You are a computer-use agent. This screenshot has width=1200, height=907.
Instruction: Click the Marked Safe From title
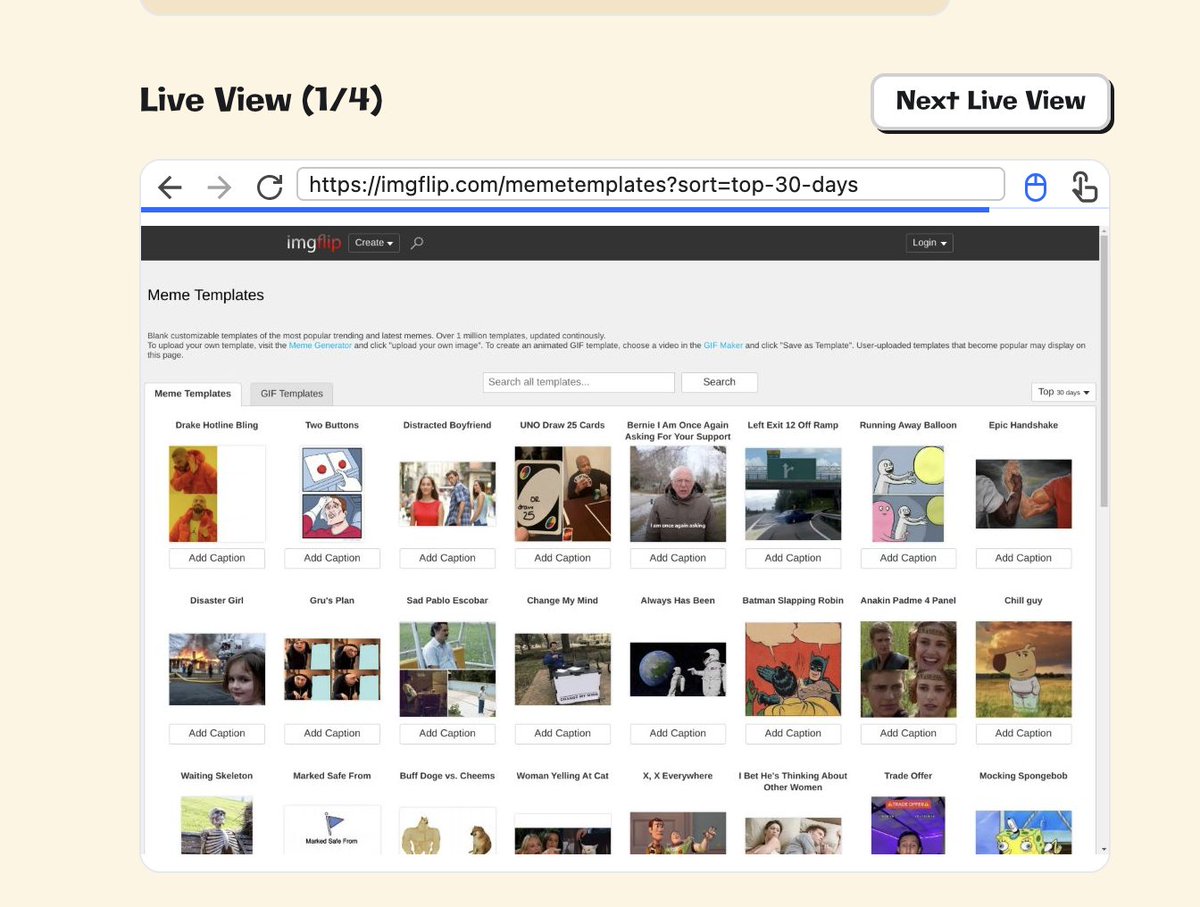click(x=332, y=776)
